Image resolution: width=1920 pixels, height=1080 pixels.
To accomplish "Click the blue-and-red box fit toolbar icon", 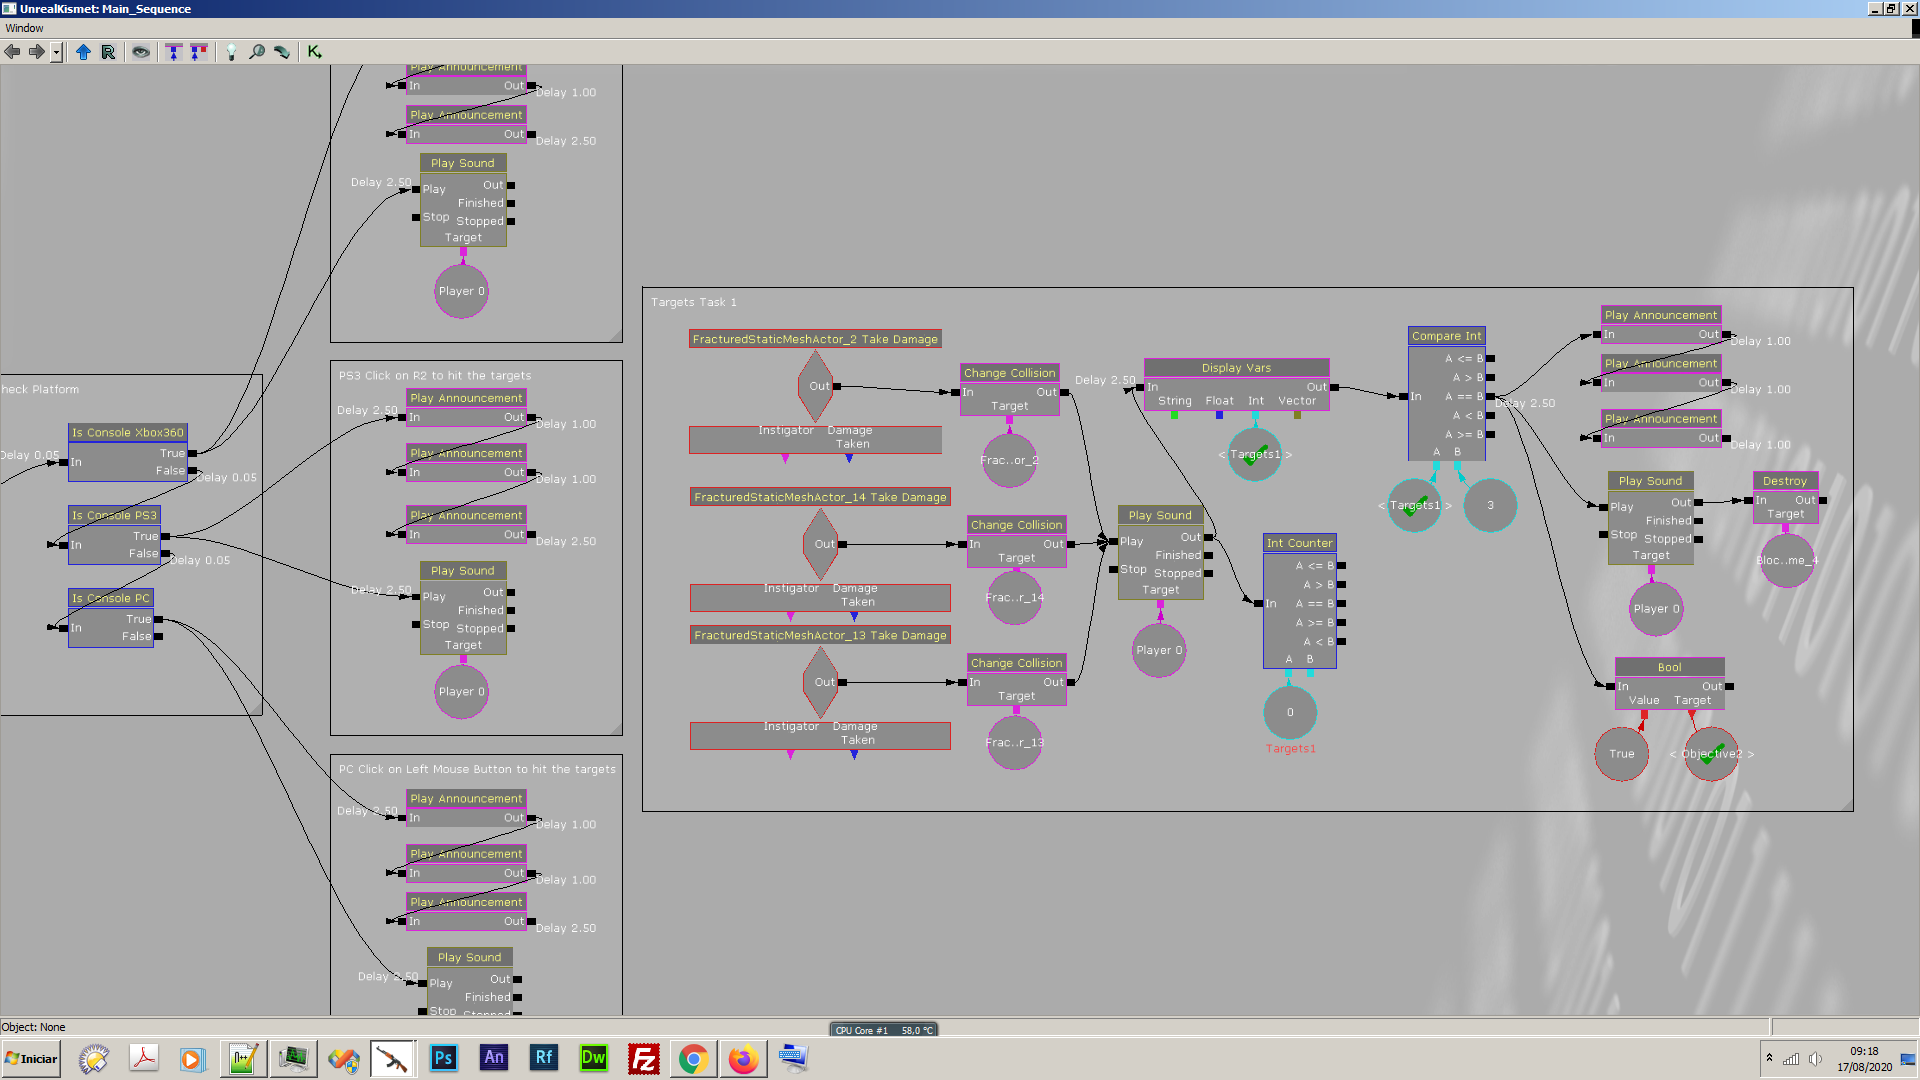I will pyautogui.click(x=199, y=52).
